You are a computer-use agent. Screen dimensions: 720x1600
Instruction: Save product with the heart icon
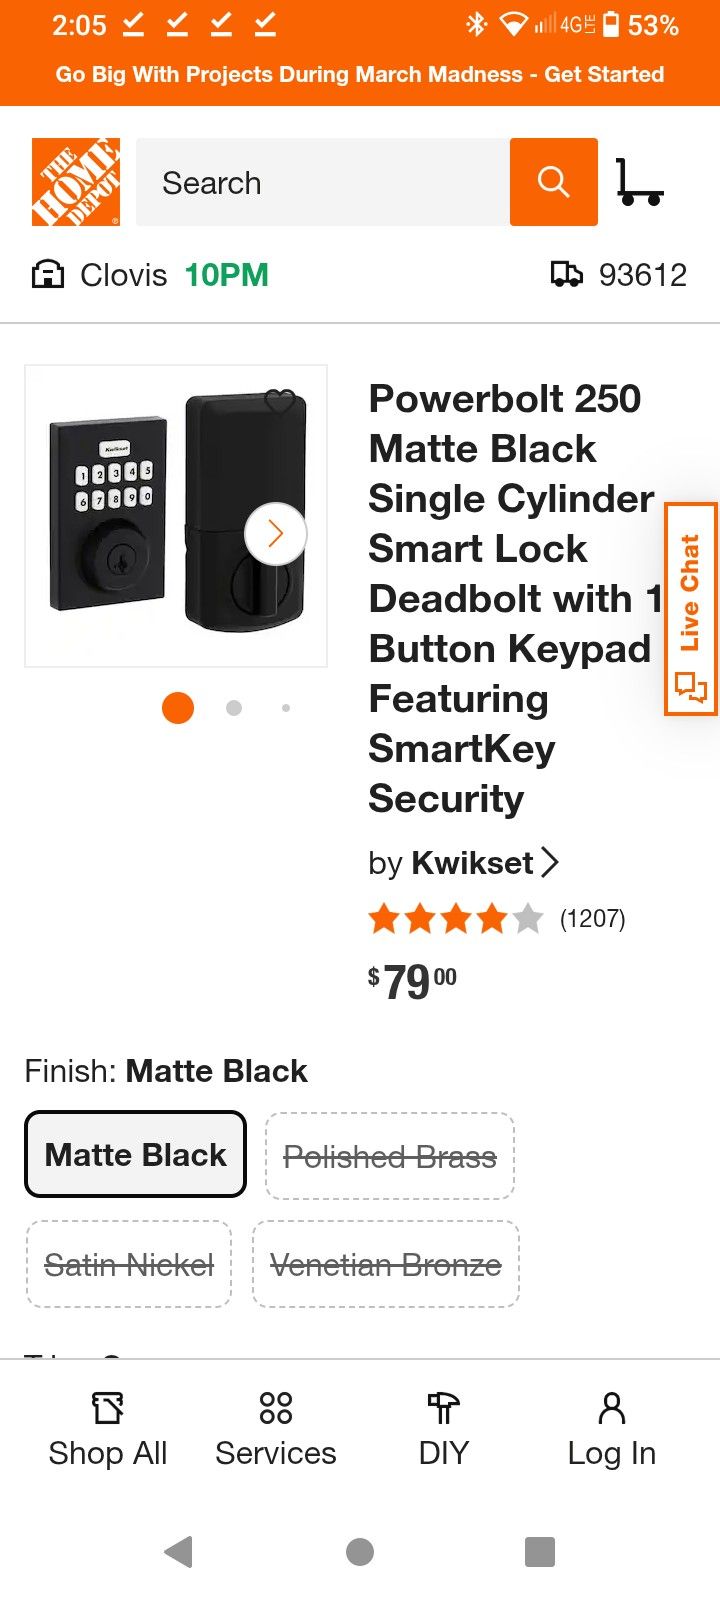pos(280,401)
